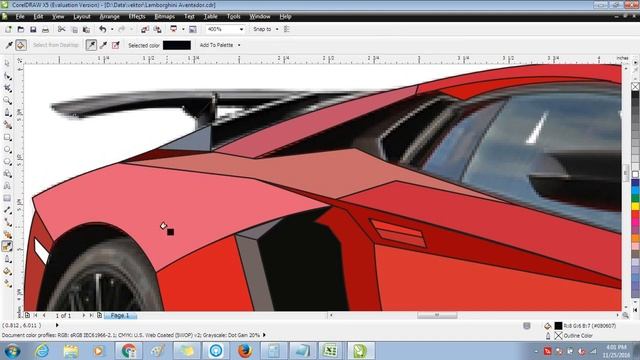This screenshot has height=360, width=640.
Task: Click the status bar fill color swatch
Action: tap(558, 326)
